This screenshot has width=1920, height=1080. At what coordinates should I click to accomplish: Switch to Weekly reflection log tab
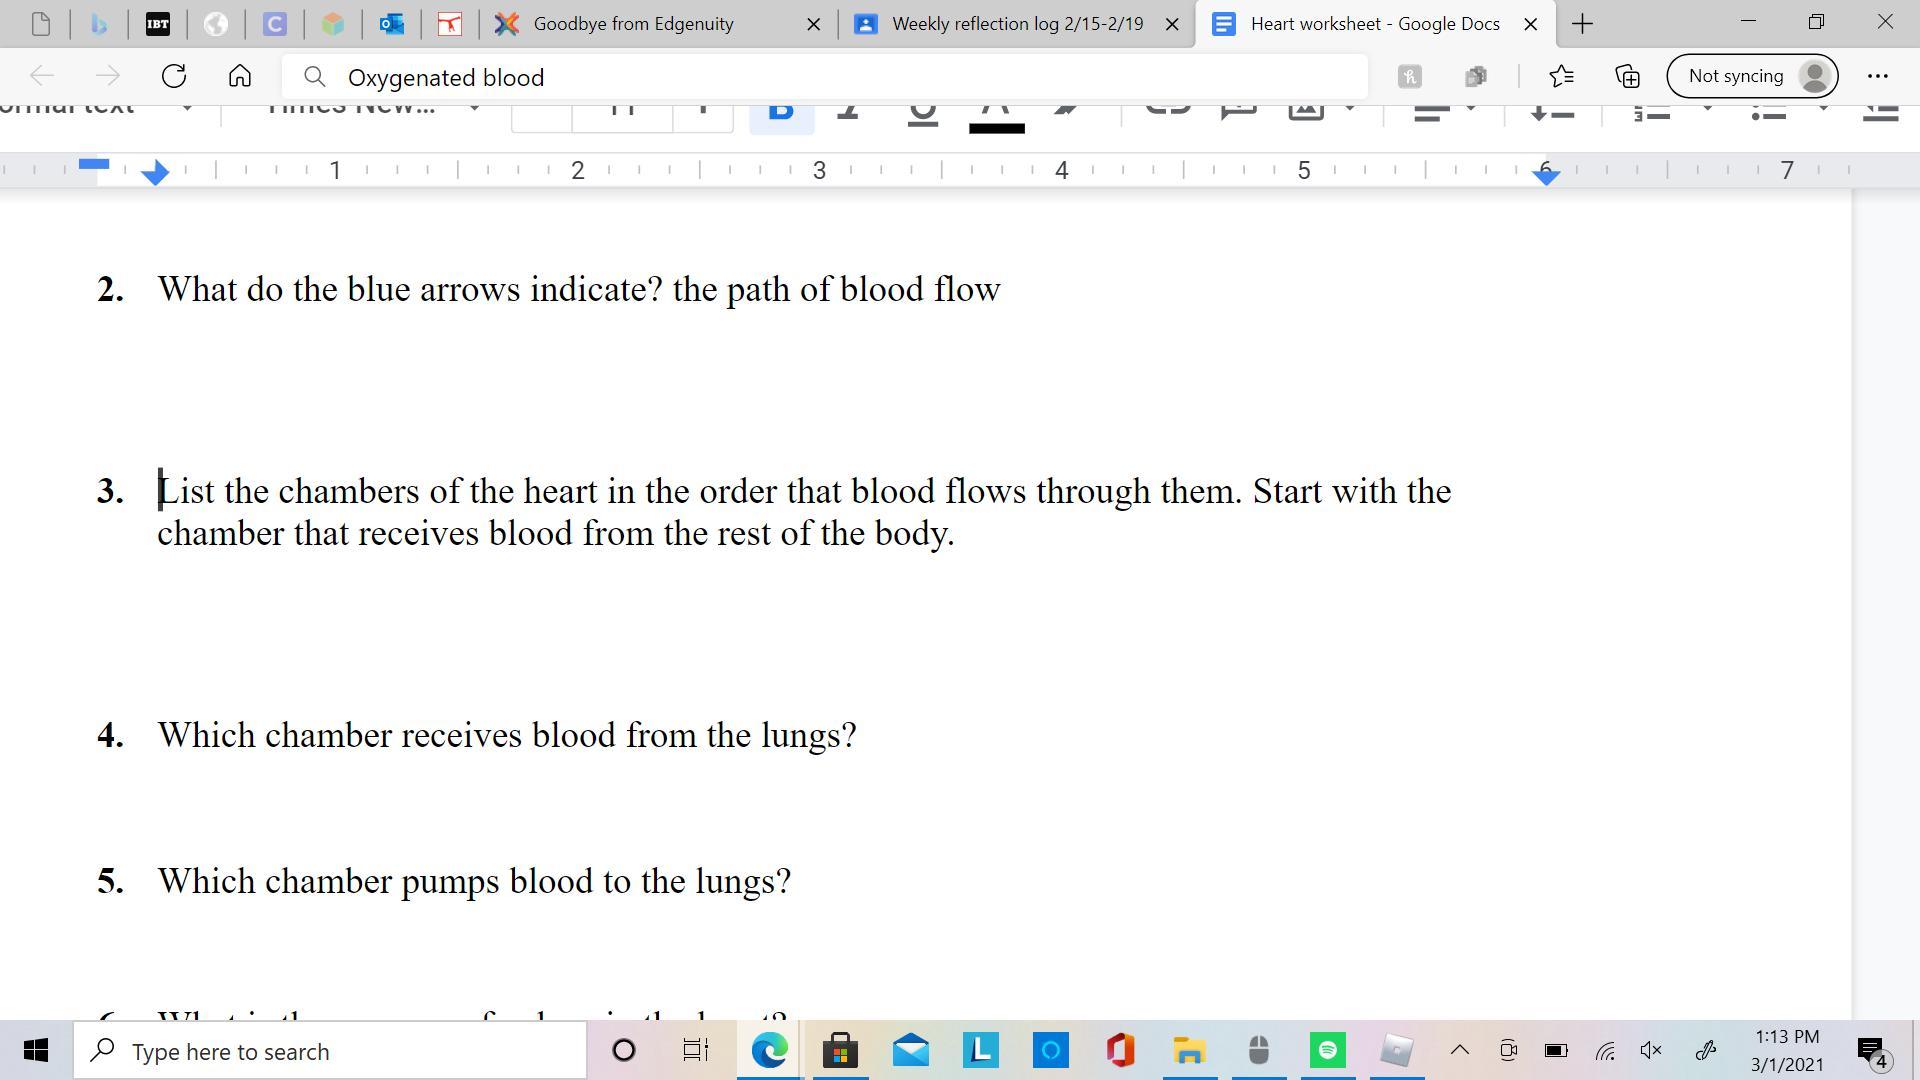point(1016,24)
